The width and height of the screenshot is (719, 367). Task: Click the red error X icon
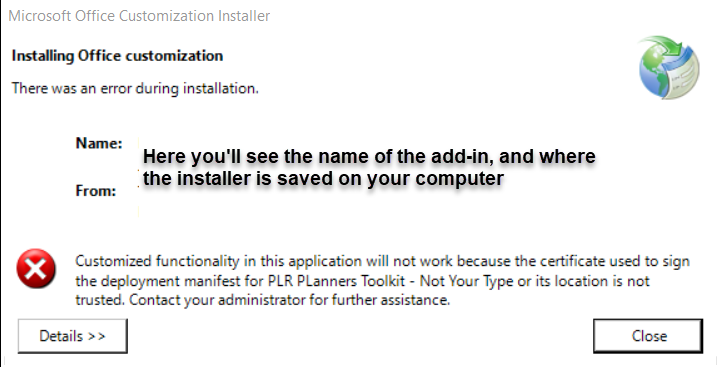pos(36,268)
